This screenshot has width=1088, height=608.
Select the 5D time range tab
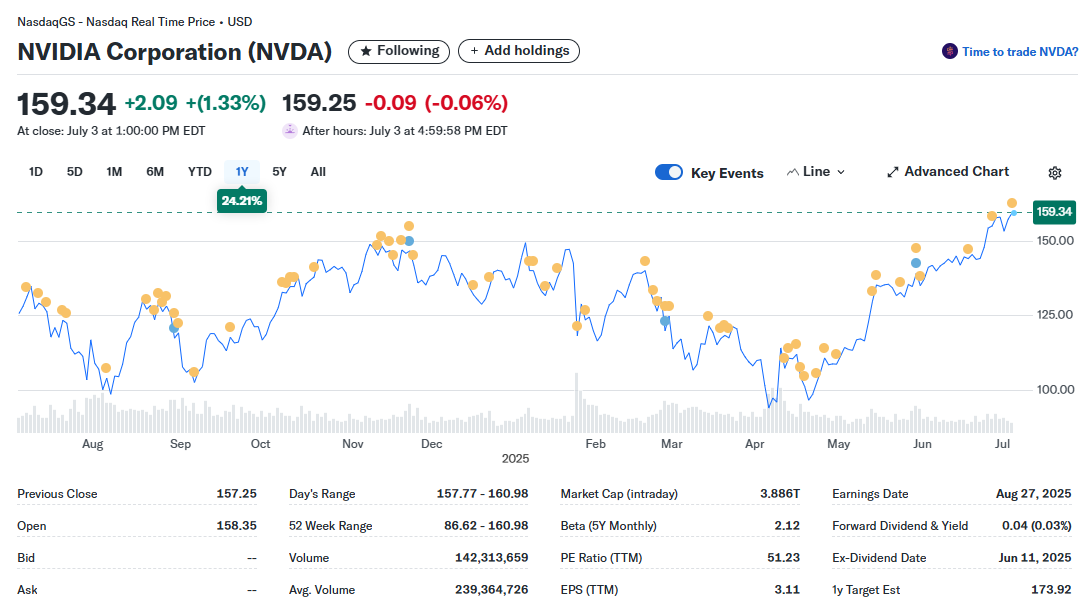(74, 171)
